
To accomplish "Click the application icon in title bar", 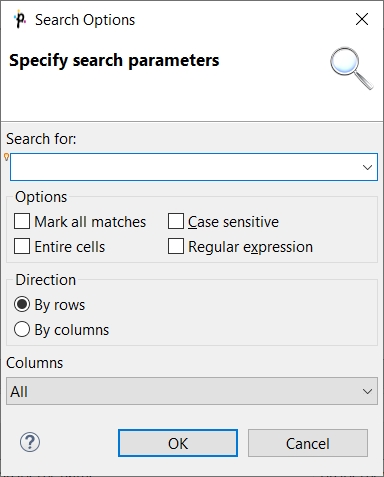I will (x=20, y=20).
